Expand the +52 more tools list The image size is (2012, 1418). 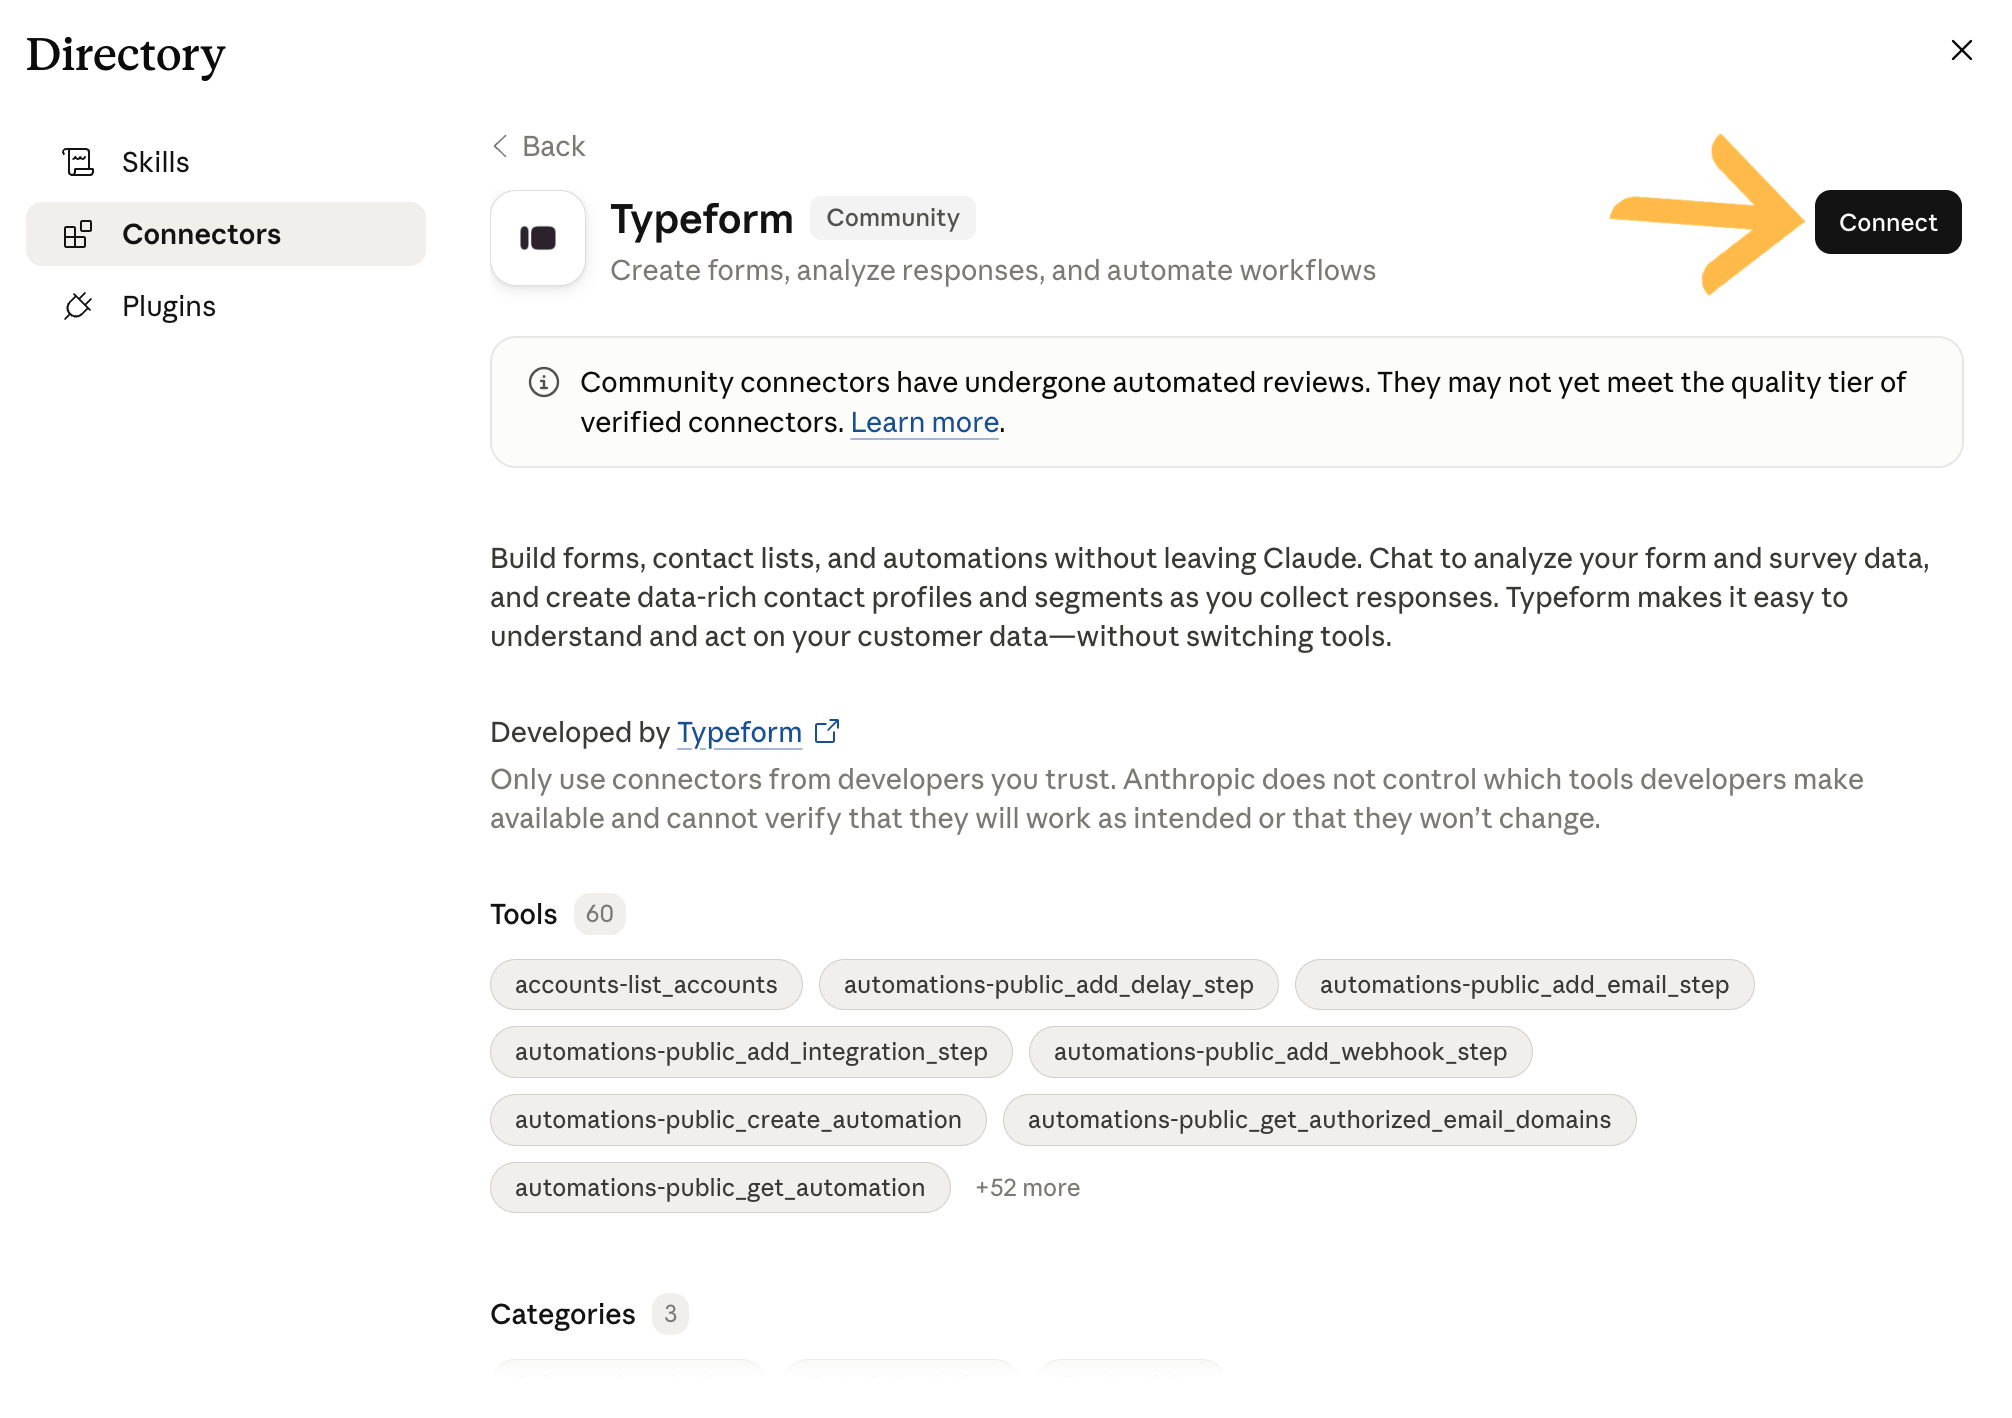[x=1028, y=1187]
